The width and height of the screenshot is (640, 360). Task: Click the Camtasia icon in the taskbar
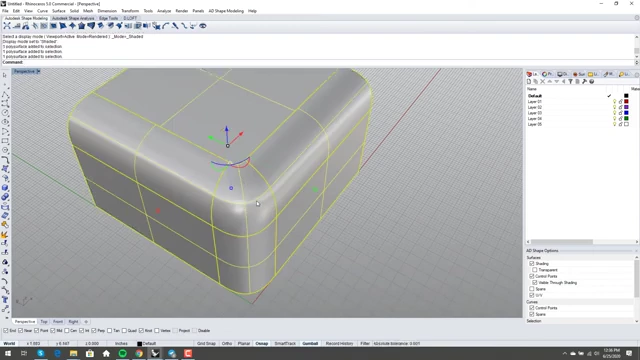[188, 353]
